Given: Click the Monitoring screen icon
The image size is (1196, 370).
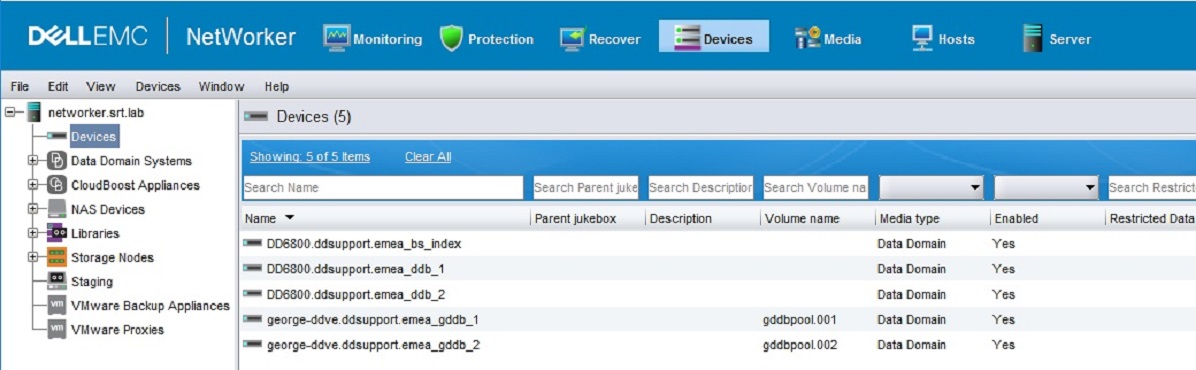Looking at the screenshot, I should point(336,38).
